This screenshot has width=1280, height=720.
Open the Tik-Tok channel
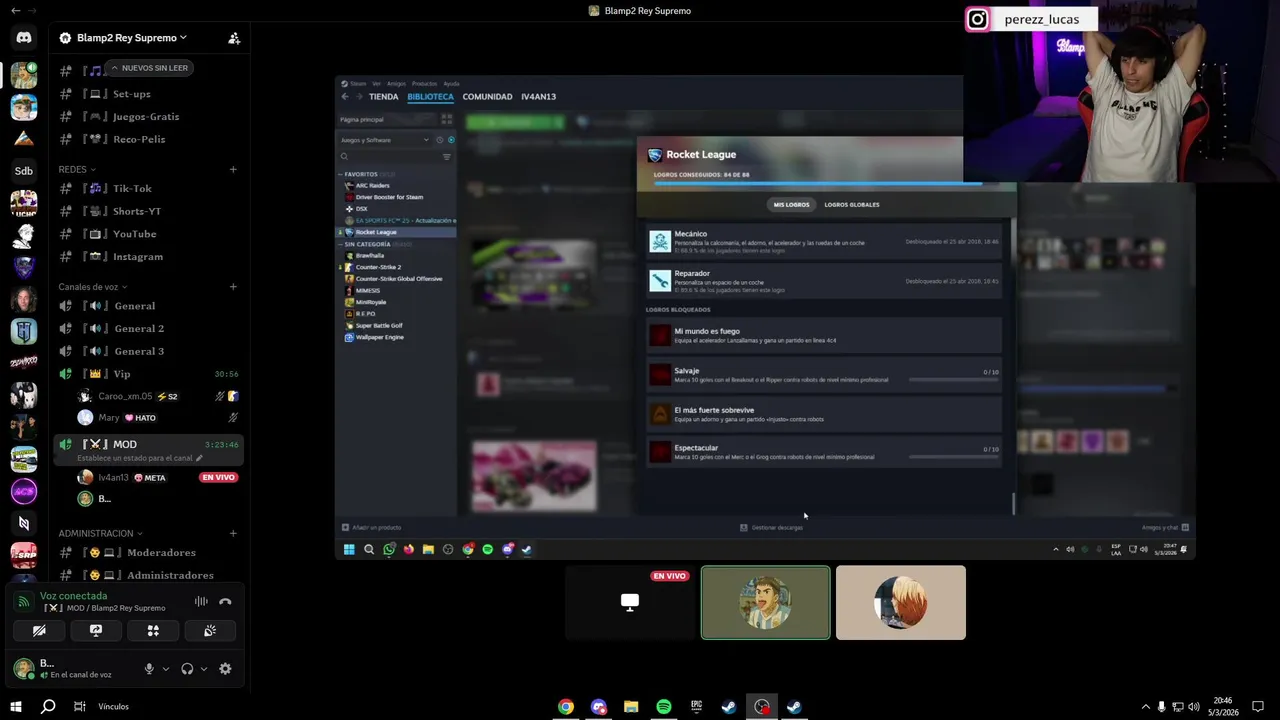(148, 189)
